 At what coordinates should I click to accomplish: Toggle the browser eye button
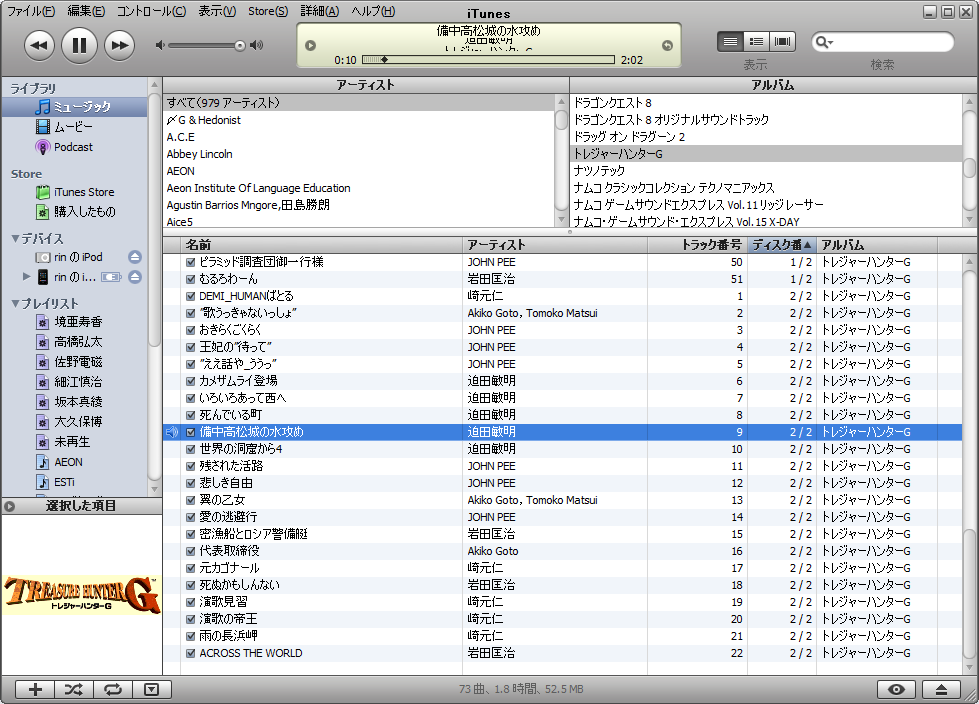[896, 689]
